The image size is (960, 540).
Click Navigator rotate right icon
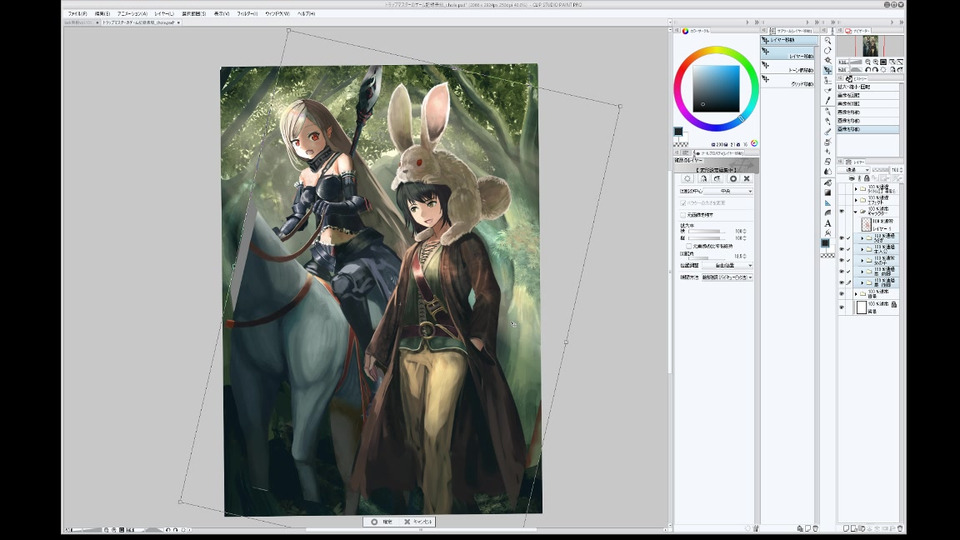pyautogui.click(x=876, y=70)
